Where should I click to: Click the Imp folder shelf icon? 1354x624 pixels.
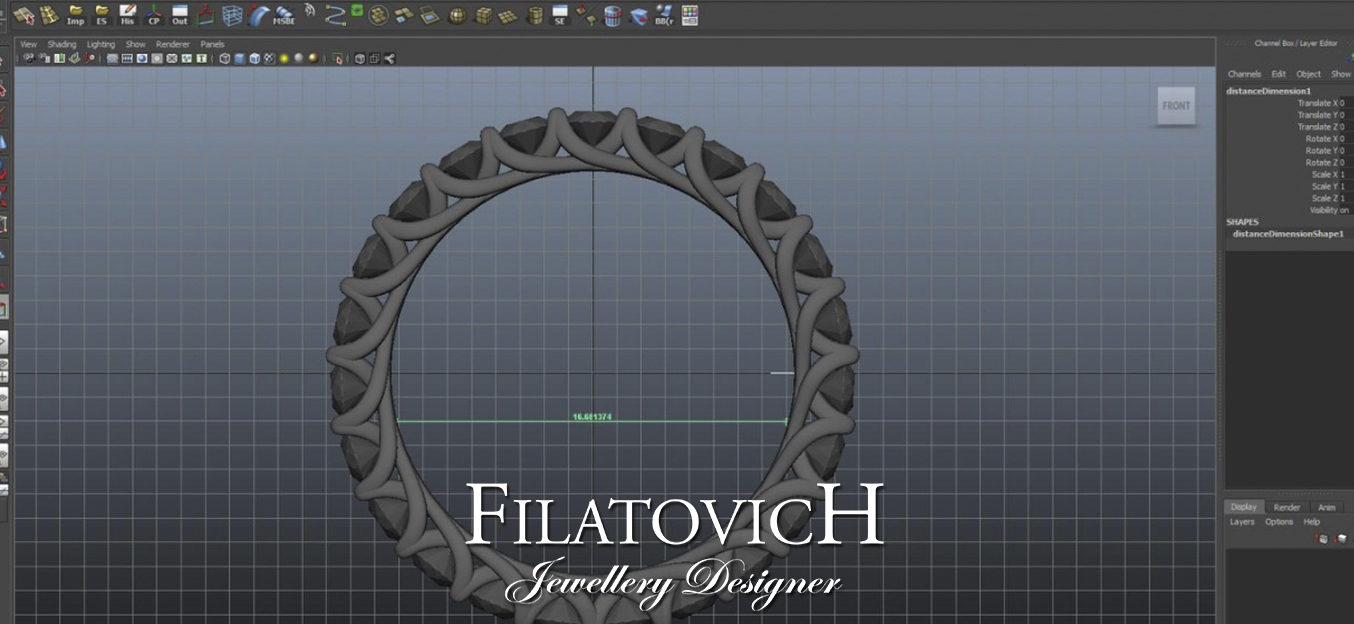(x=75, y=16)
